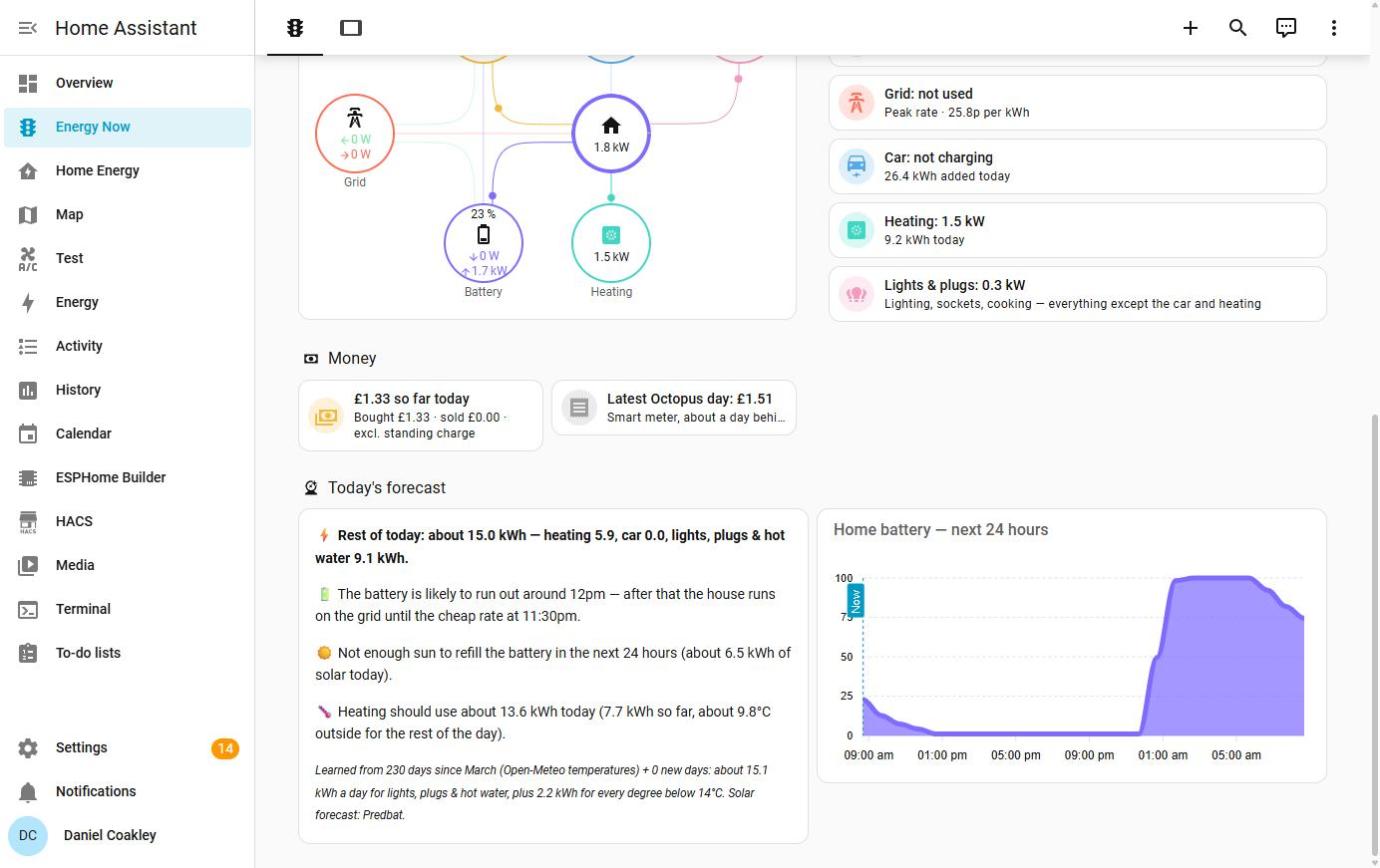Open the Notifications bell icon

28,792
